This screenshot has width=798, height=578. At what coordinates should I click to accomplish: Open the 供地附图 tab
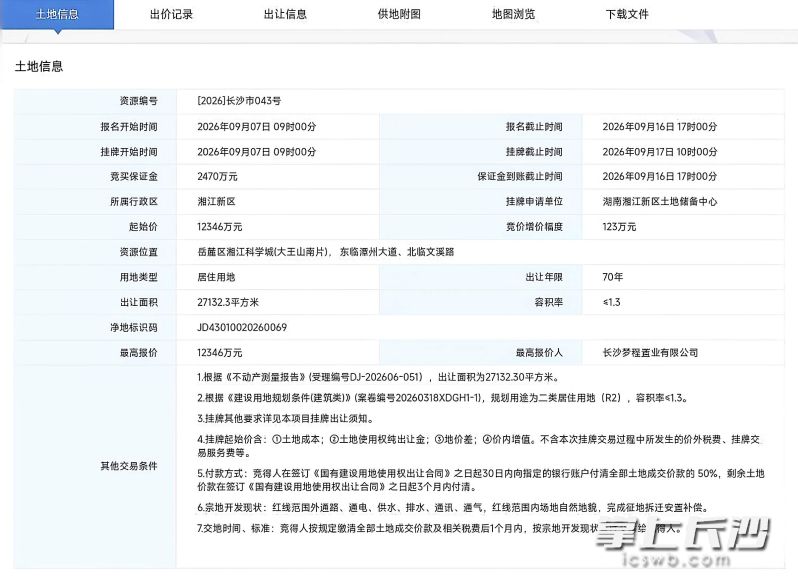tap(400, 14)
